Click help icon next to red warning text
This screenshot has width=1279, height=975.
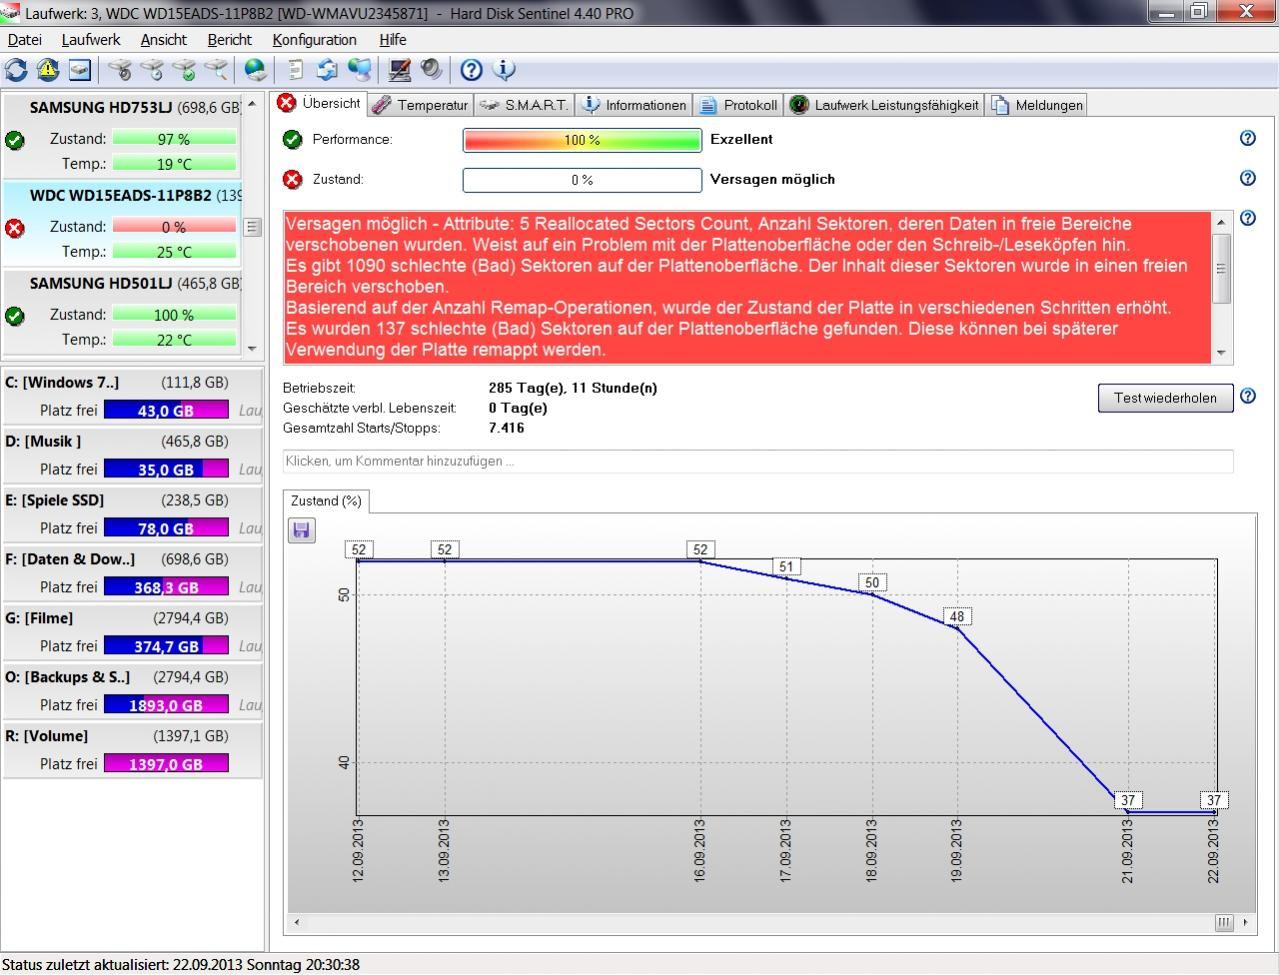tap(1247, 218)
